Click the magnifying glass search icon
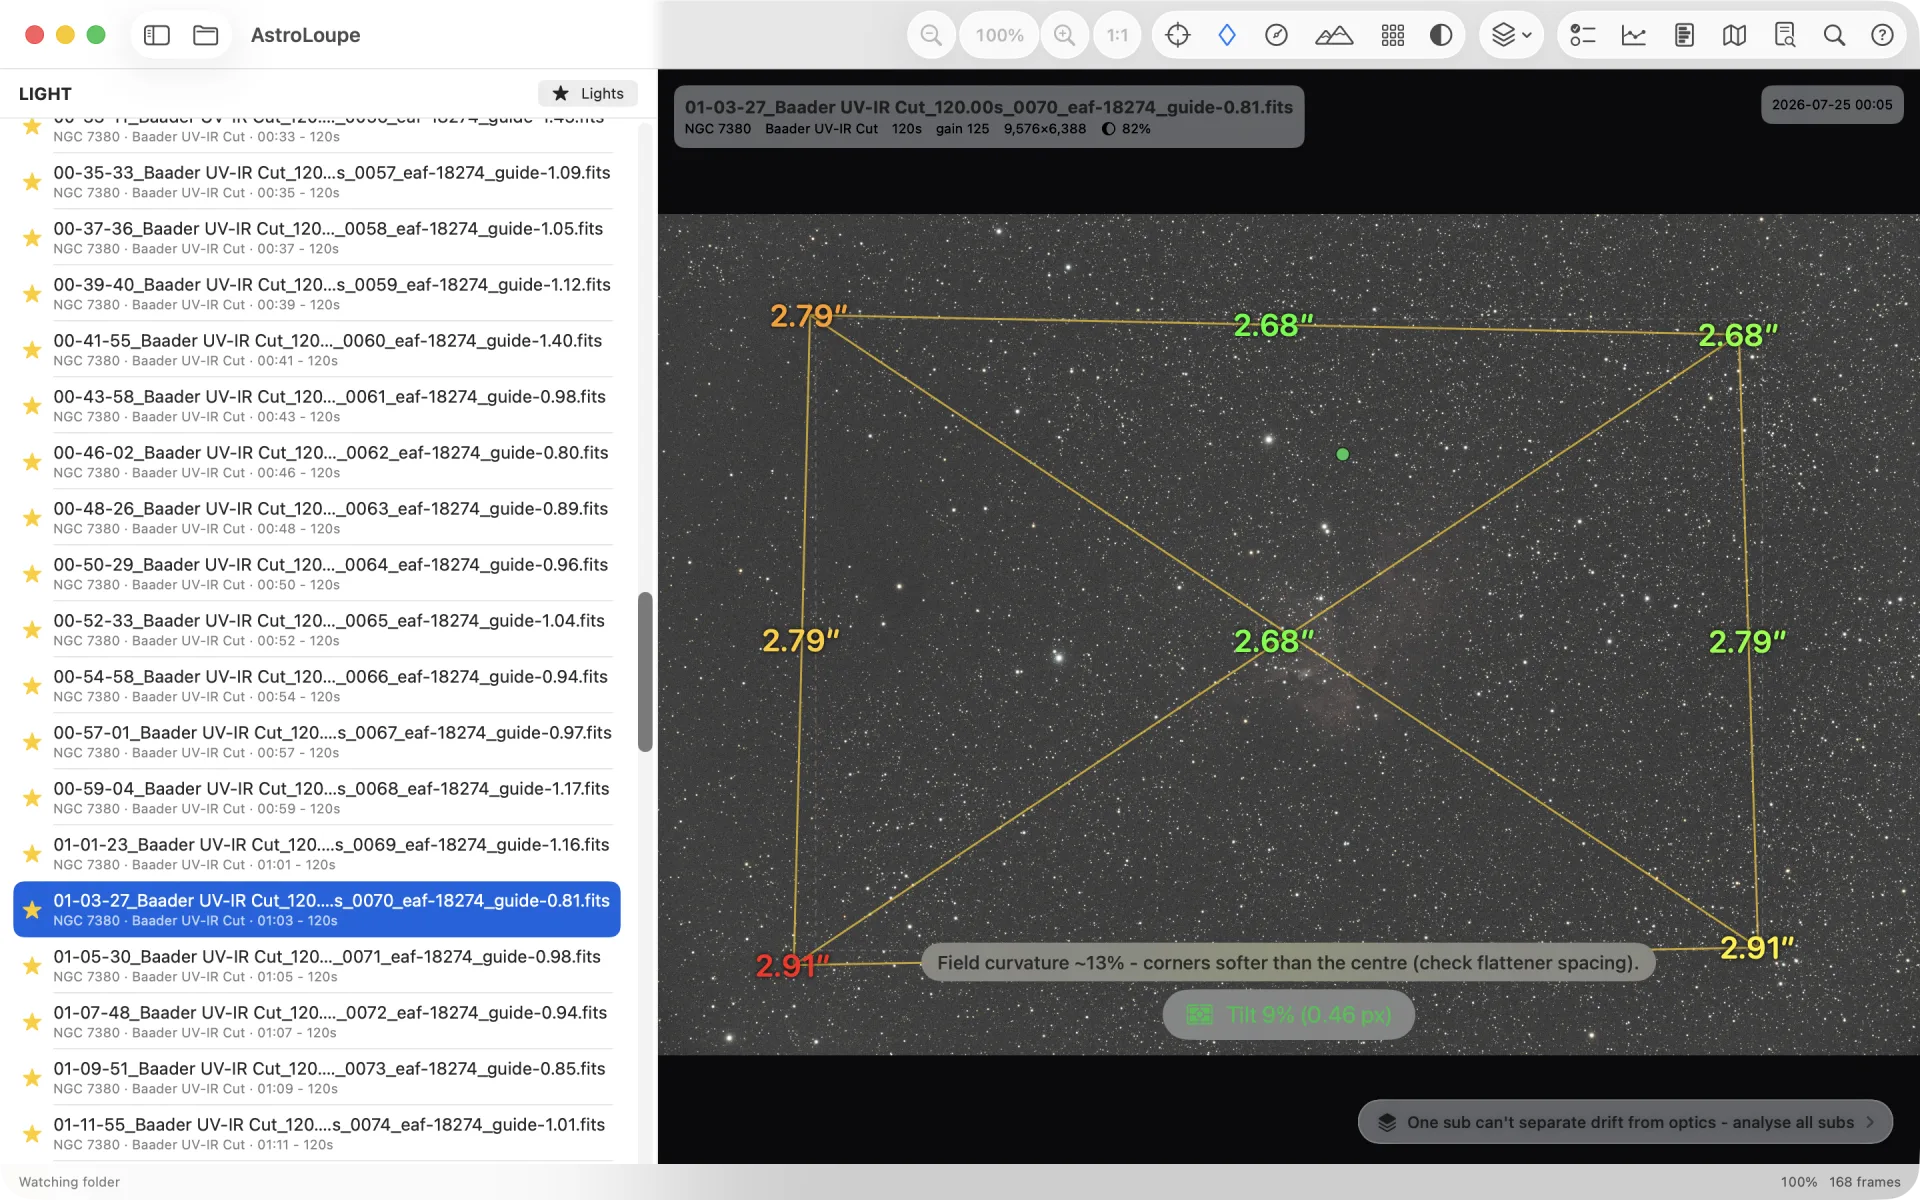The image size is (1920, 1200). 1834,35
